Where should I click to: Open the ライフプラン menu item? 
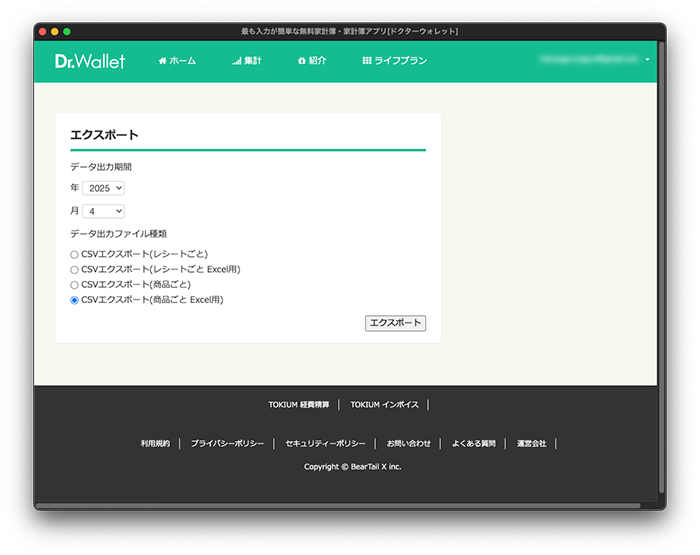[395, 60]
